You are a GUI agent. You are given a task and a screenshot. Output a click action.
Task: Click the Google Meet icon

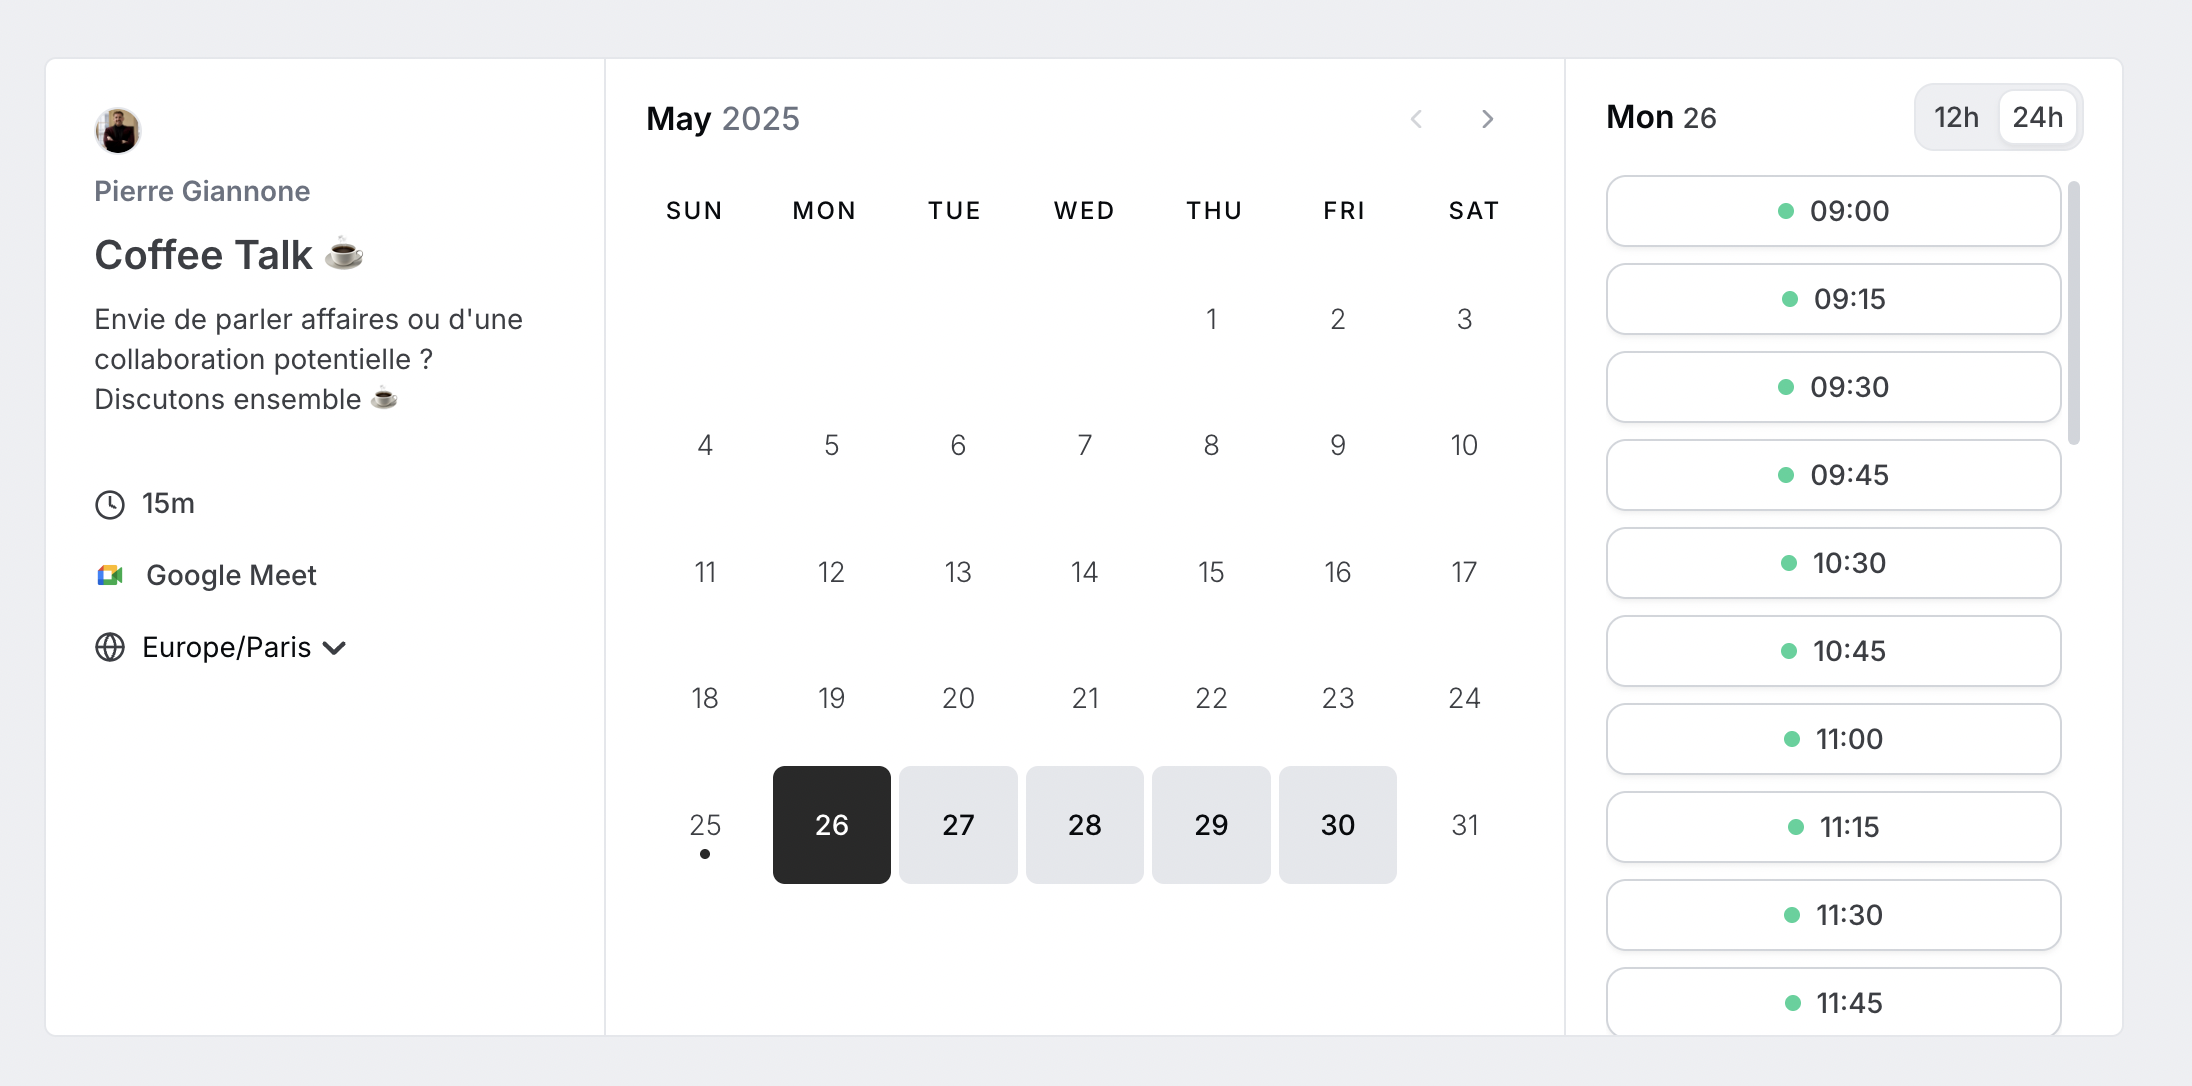coord(110,575)
